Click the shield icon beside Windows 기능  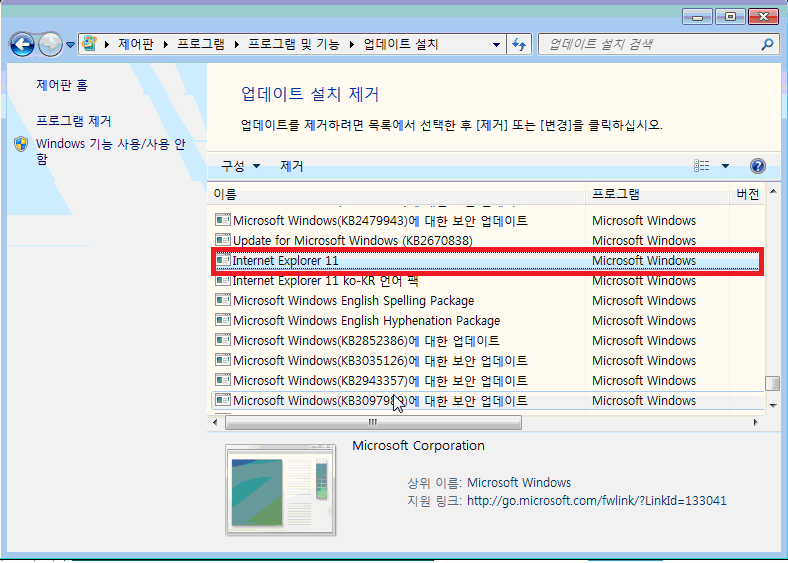pos(21,144)
